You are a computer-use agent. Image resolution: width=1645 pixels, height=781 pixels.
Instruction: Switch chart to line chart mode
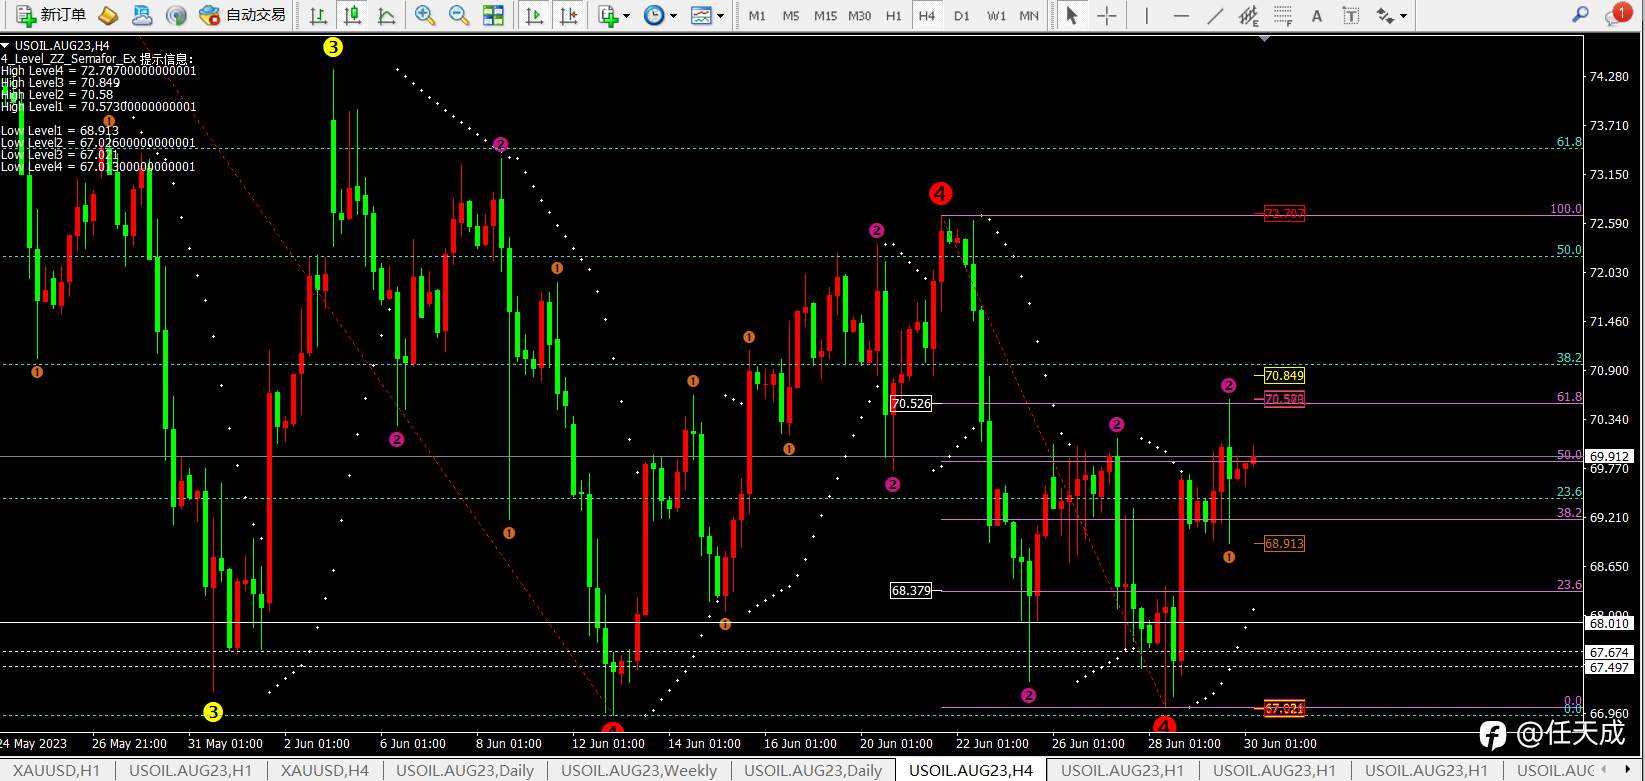[x=386, y=15]
